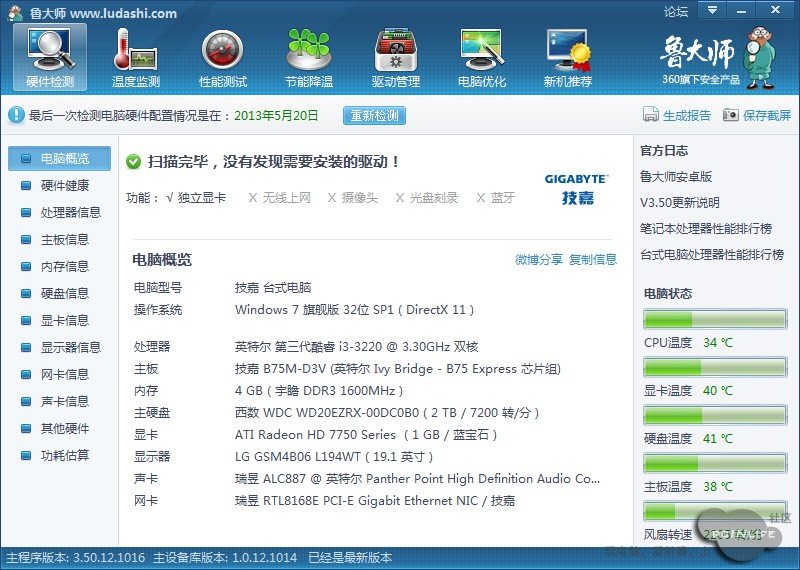Click the 主程序版本 status bar entry
This screenshot has height=570, width=800.
[x=76, y=557]
